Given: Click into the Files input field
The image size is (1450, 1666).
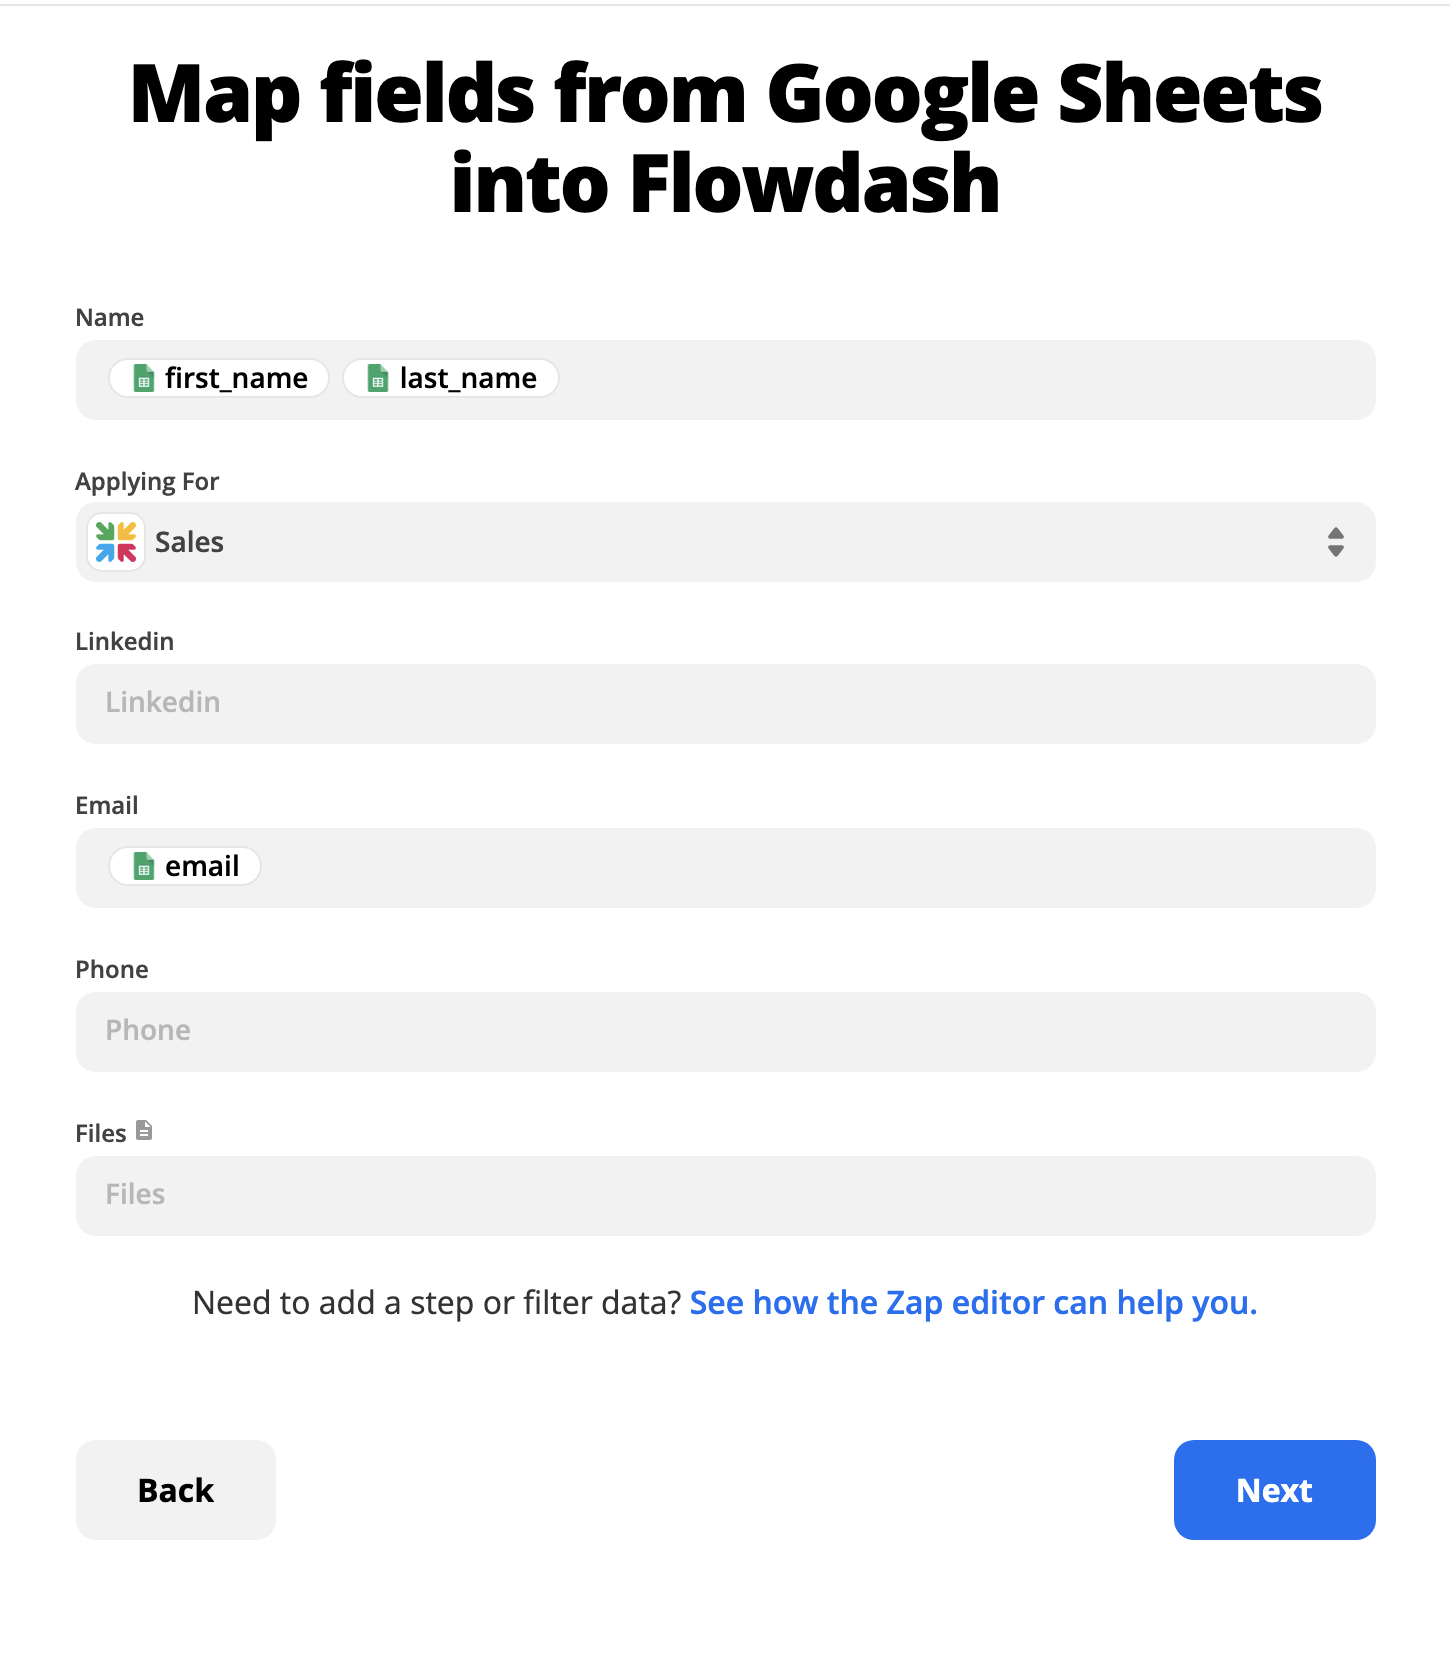Looking at the screenshot, I should 726,1196.
